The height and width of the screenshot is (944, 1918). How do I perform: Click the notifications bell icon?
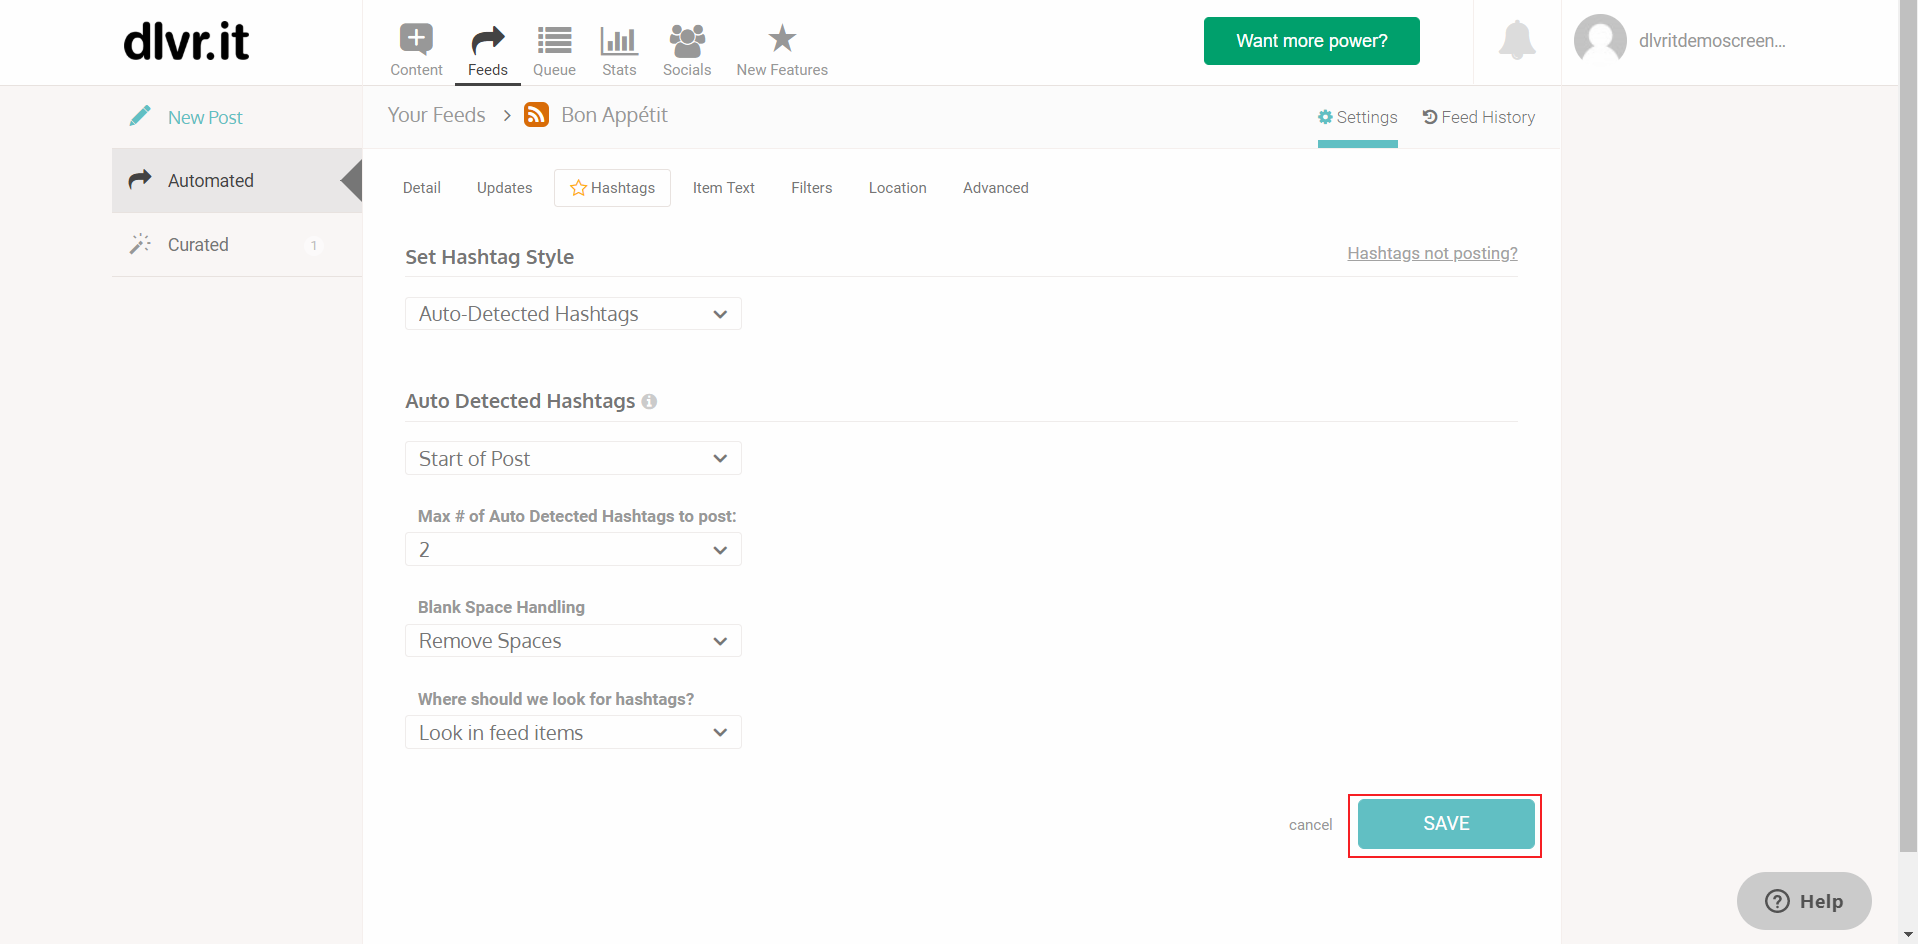point(1517,40)
